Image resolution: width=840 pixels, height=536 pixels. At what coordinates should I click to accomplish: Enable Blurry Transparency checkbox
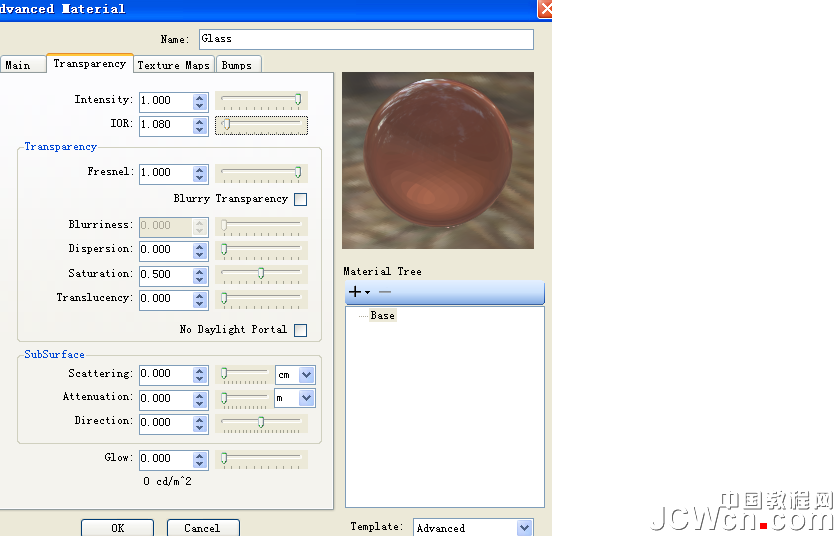coord(301,199)
